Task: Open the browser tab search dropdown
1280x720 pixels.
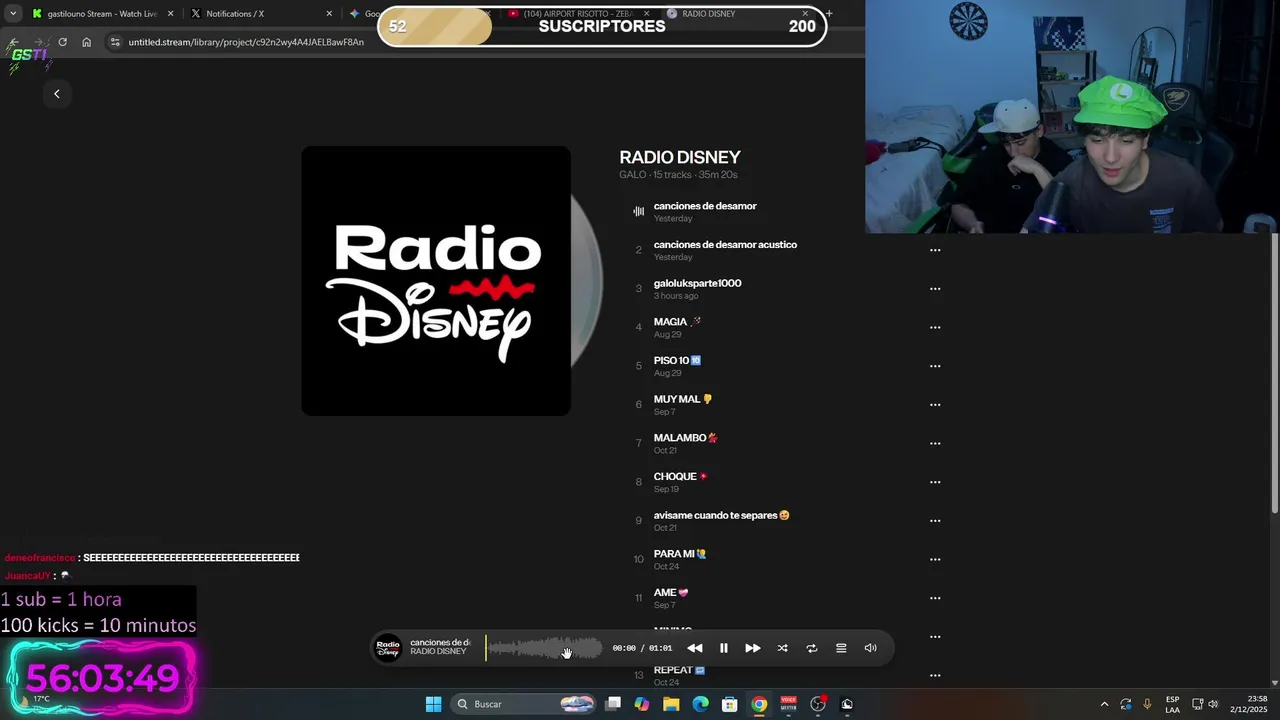Action: coord(13,14)
